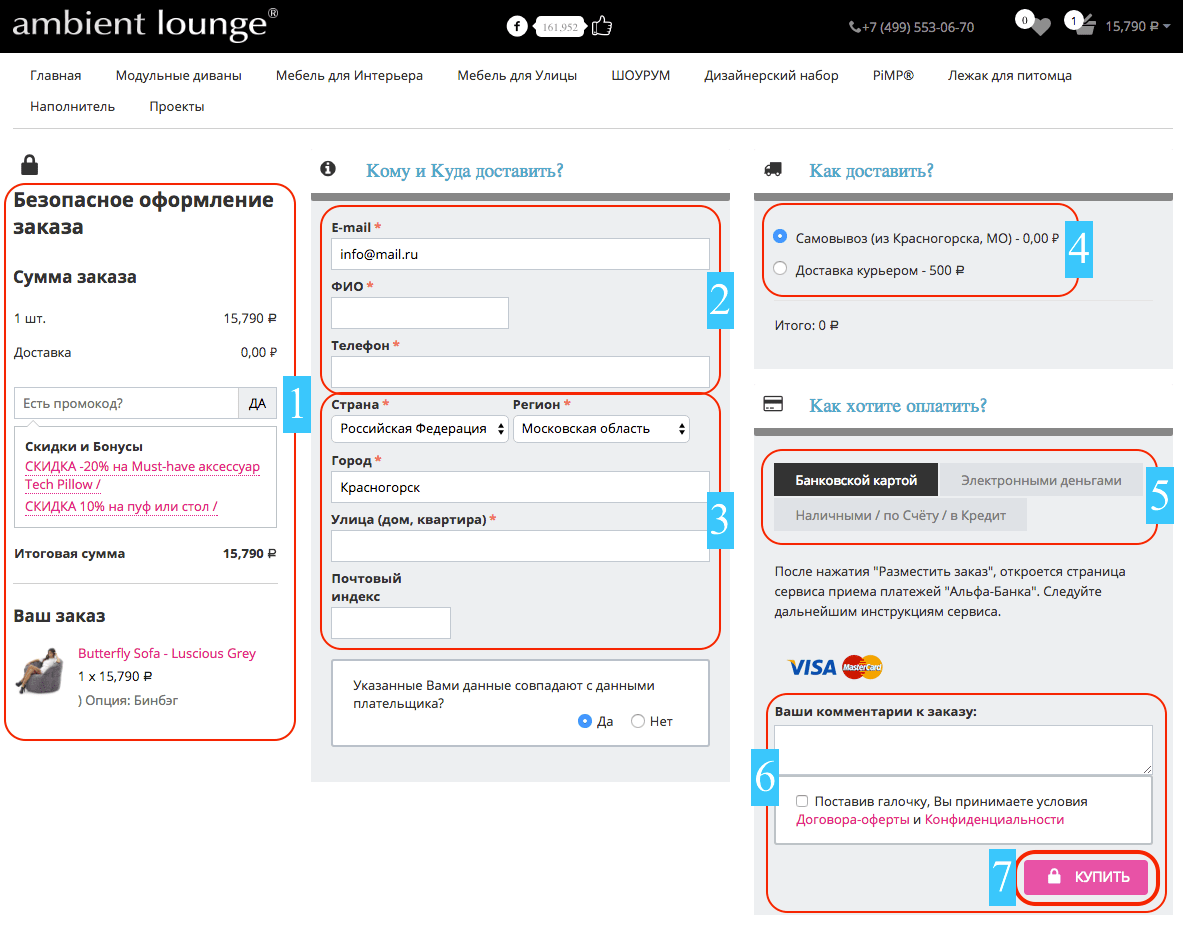
Task: Click the MasterCard logo
Action: tap(862, 667)
